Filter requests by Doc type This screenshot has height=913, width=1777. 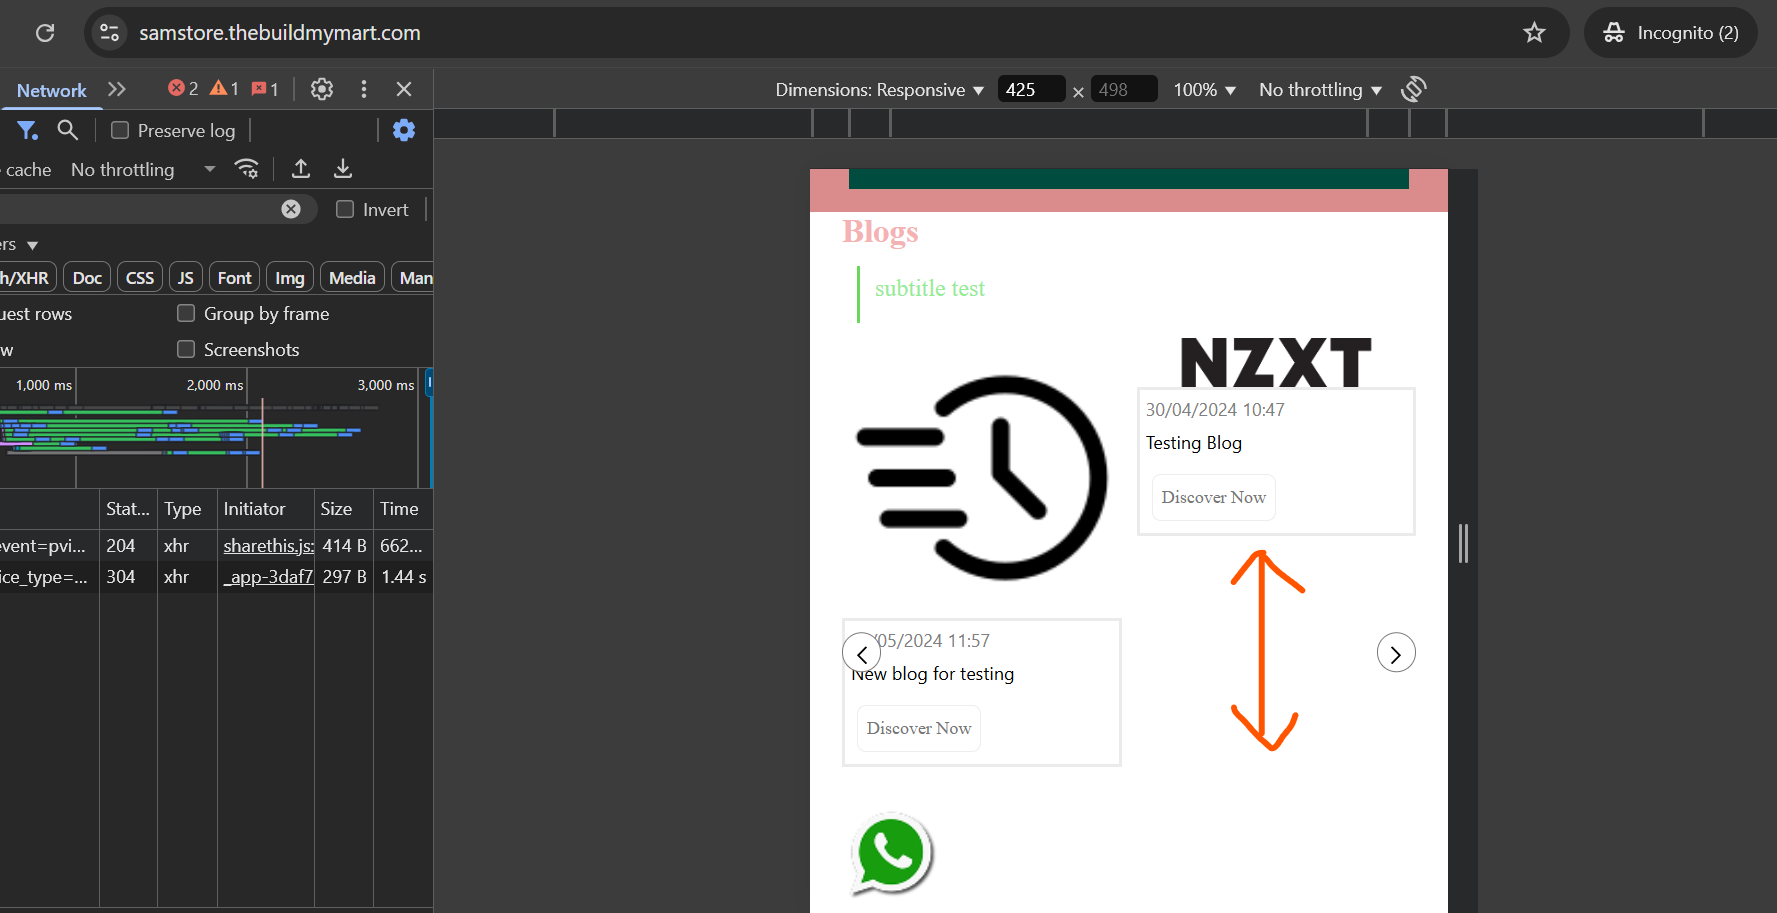pyautogui.click(x=87, y=278)
